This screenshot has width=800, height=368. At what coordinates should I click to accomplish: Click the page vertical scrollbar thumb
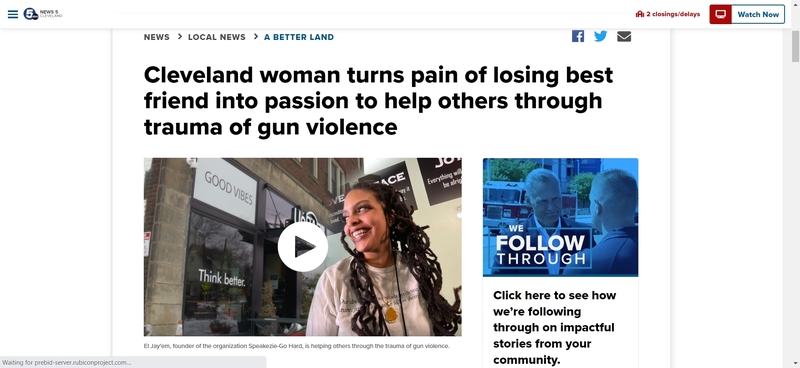795,46
